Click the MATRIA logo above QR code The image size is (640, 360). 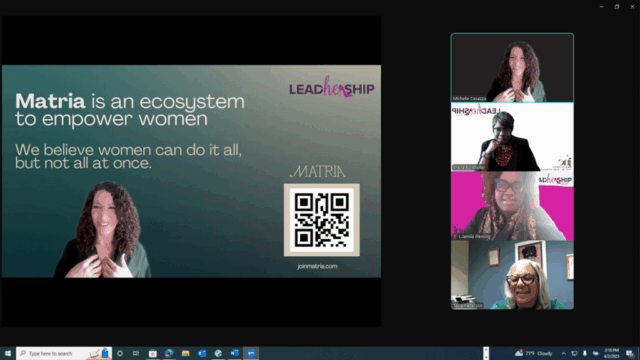[x=318, y=172]
